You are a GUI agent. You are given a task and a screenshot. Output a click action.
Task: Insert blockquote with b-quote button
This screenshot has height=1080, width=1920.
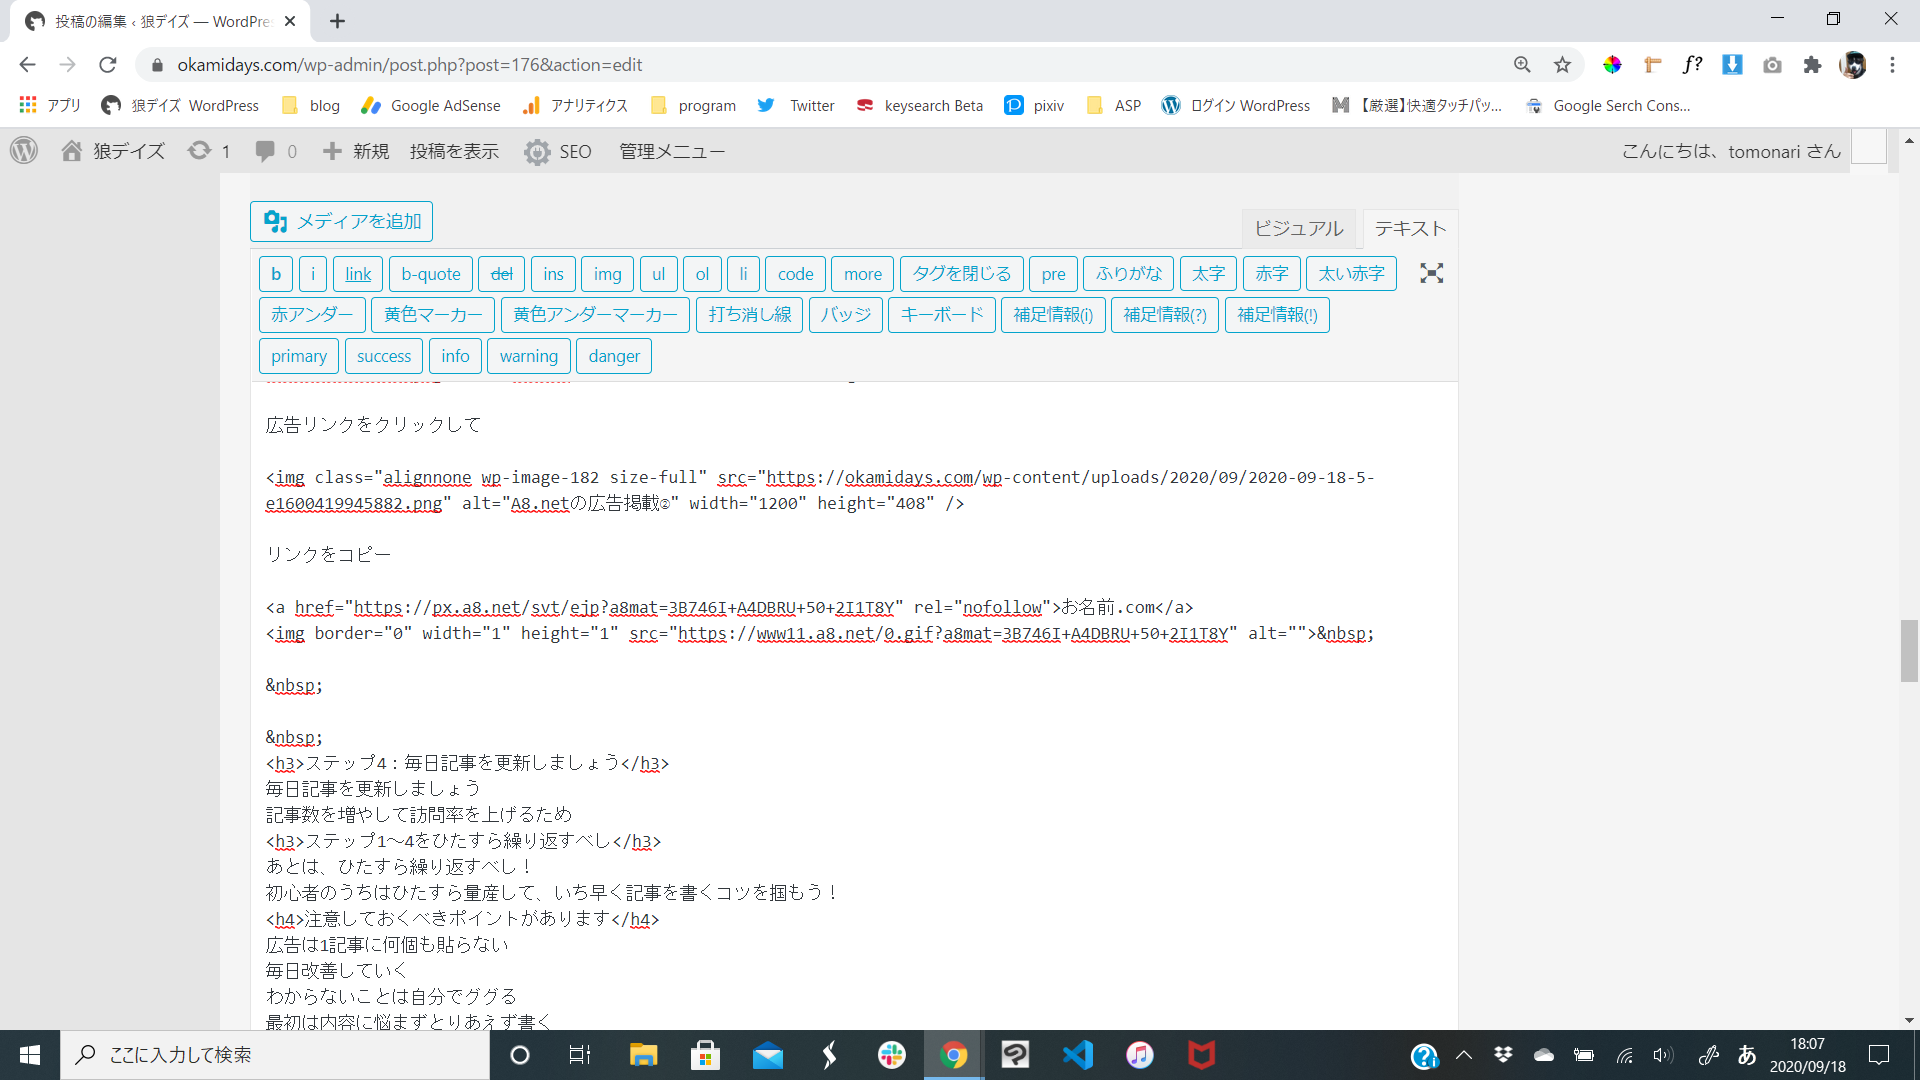(x=431, y=274)
